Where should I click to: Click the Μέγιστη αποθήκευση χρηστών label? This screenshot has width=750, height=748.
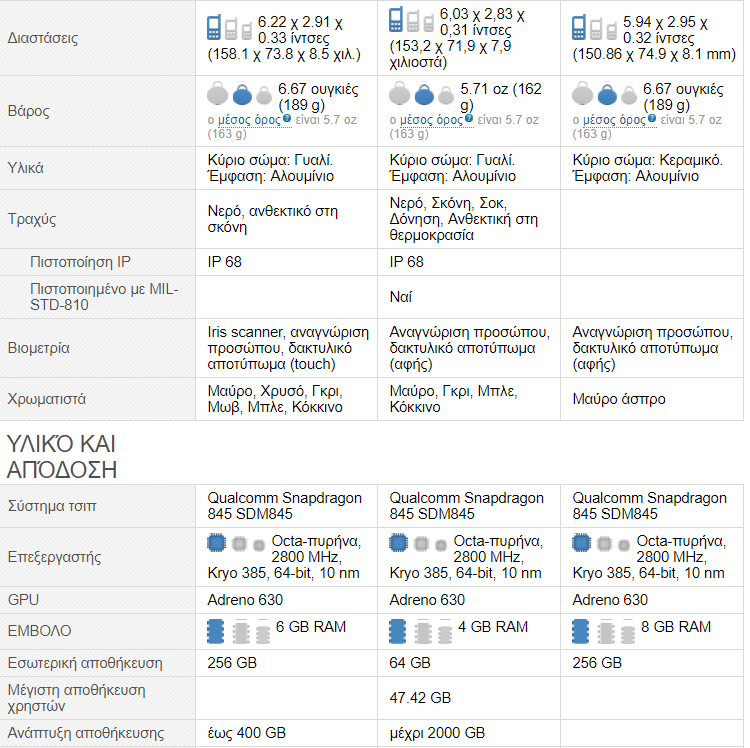[x=76, y=698]
